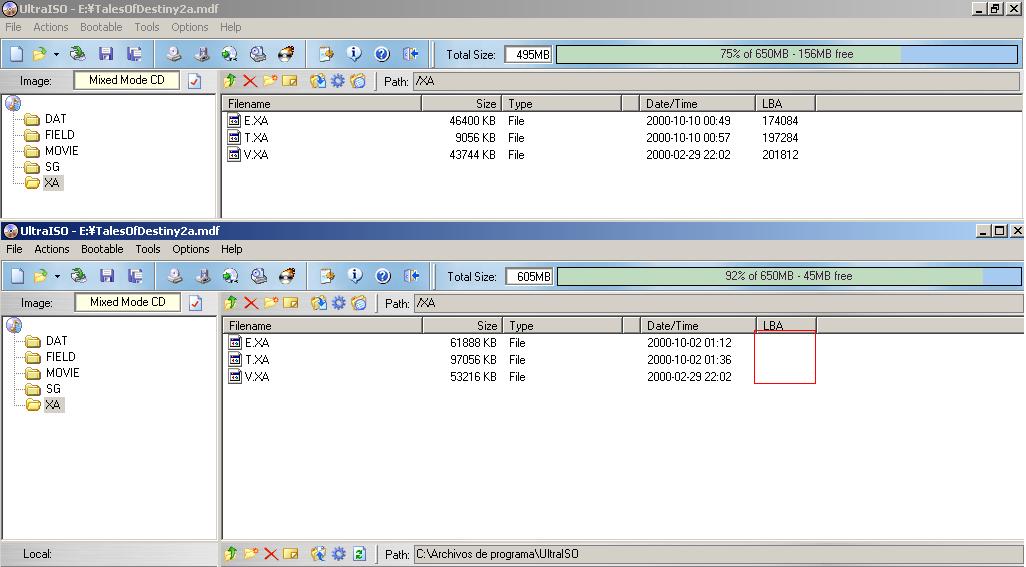Click Exit door icon in active window
The height and width of the screenshot is (567, 1026).
click(411, 276)
